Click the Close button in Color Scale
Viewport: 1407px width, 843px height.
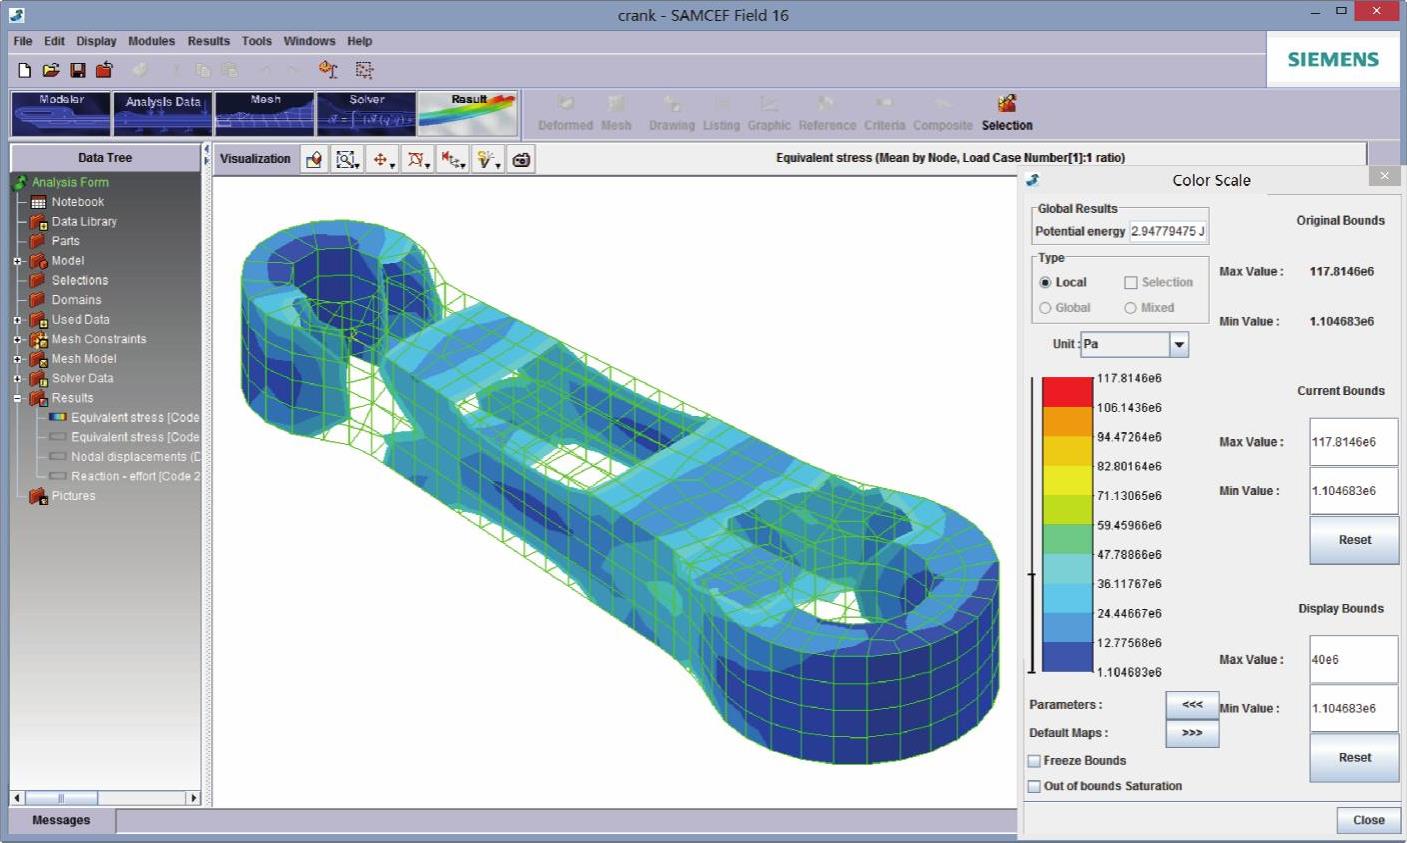coord(1368,820)
